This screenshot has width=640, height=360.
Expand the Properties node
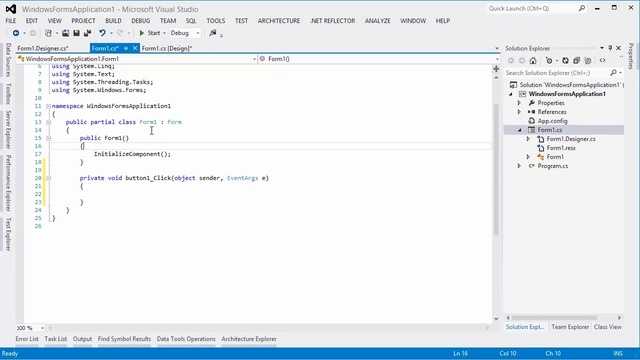520,103
